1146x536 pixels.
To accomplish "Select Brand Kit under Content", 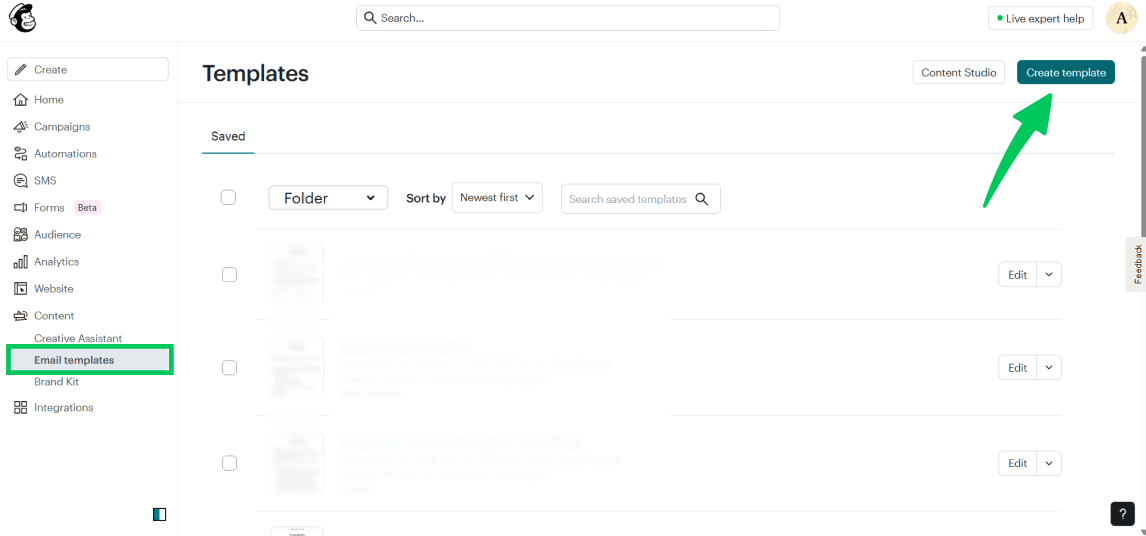I will coord(56,382).
